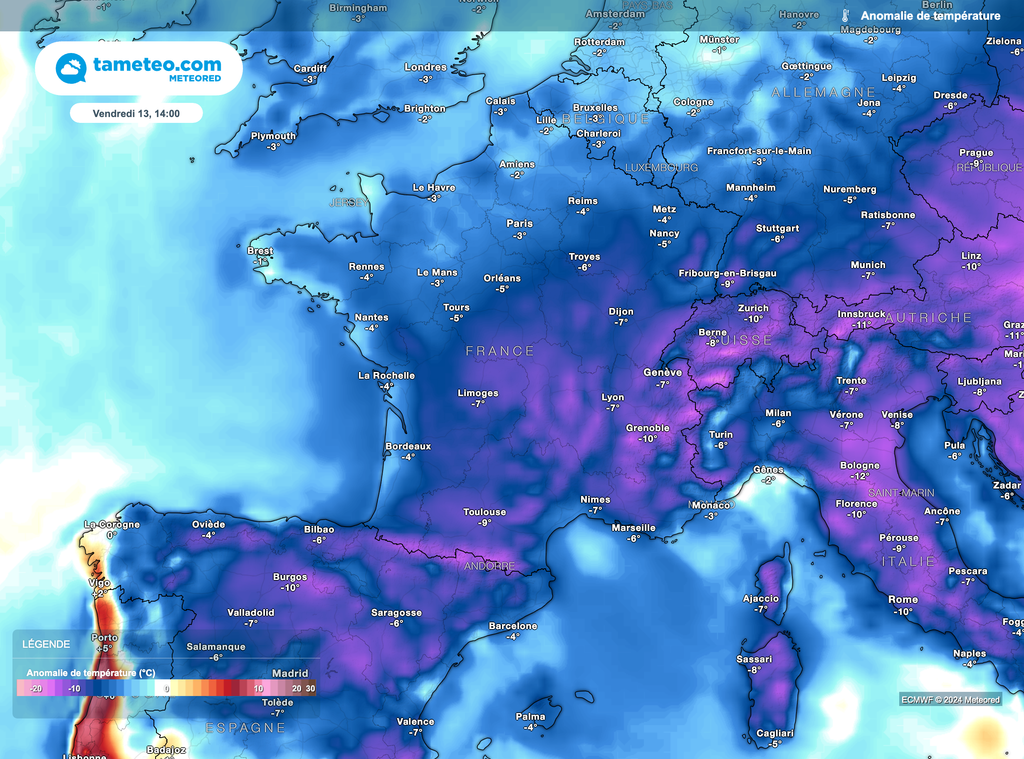Select the Vendredi 13, 14:00 date pill
1024x759 pixels.
pyautogui.click(x=136, y=114)
